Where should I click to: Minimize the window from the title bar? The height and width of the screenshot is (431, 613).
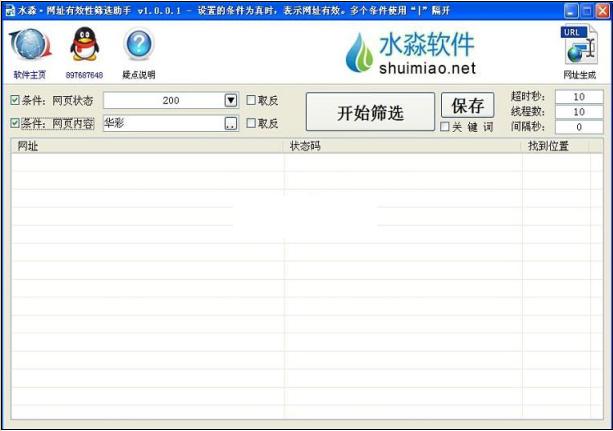571,9
